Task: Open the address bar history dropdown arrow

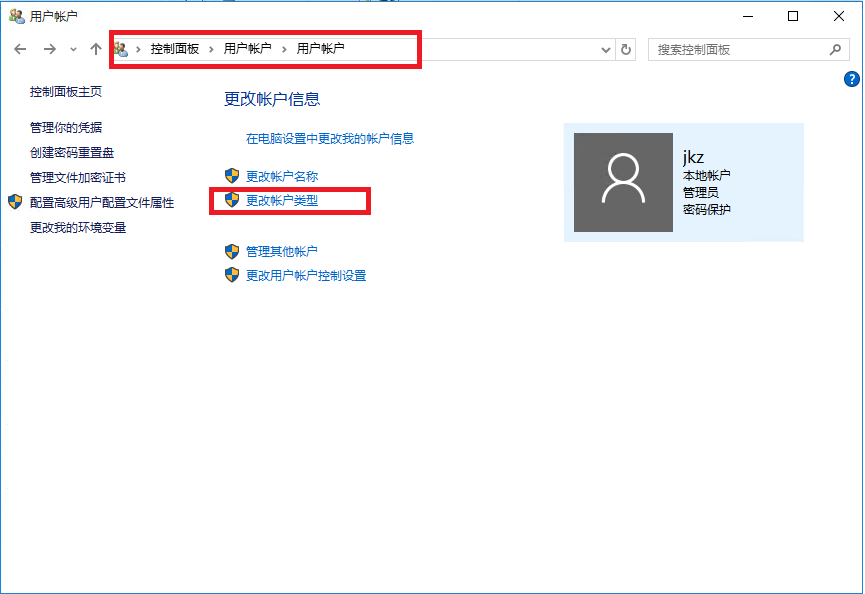Action: (x=604, y=48)
